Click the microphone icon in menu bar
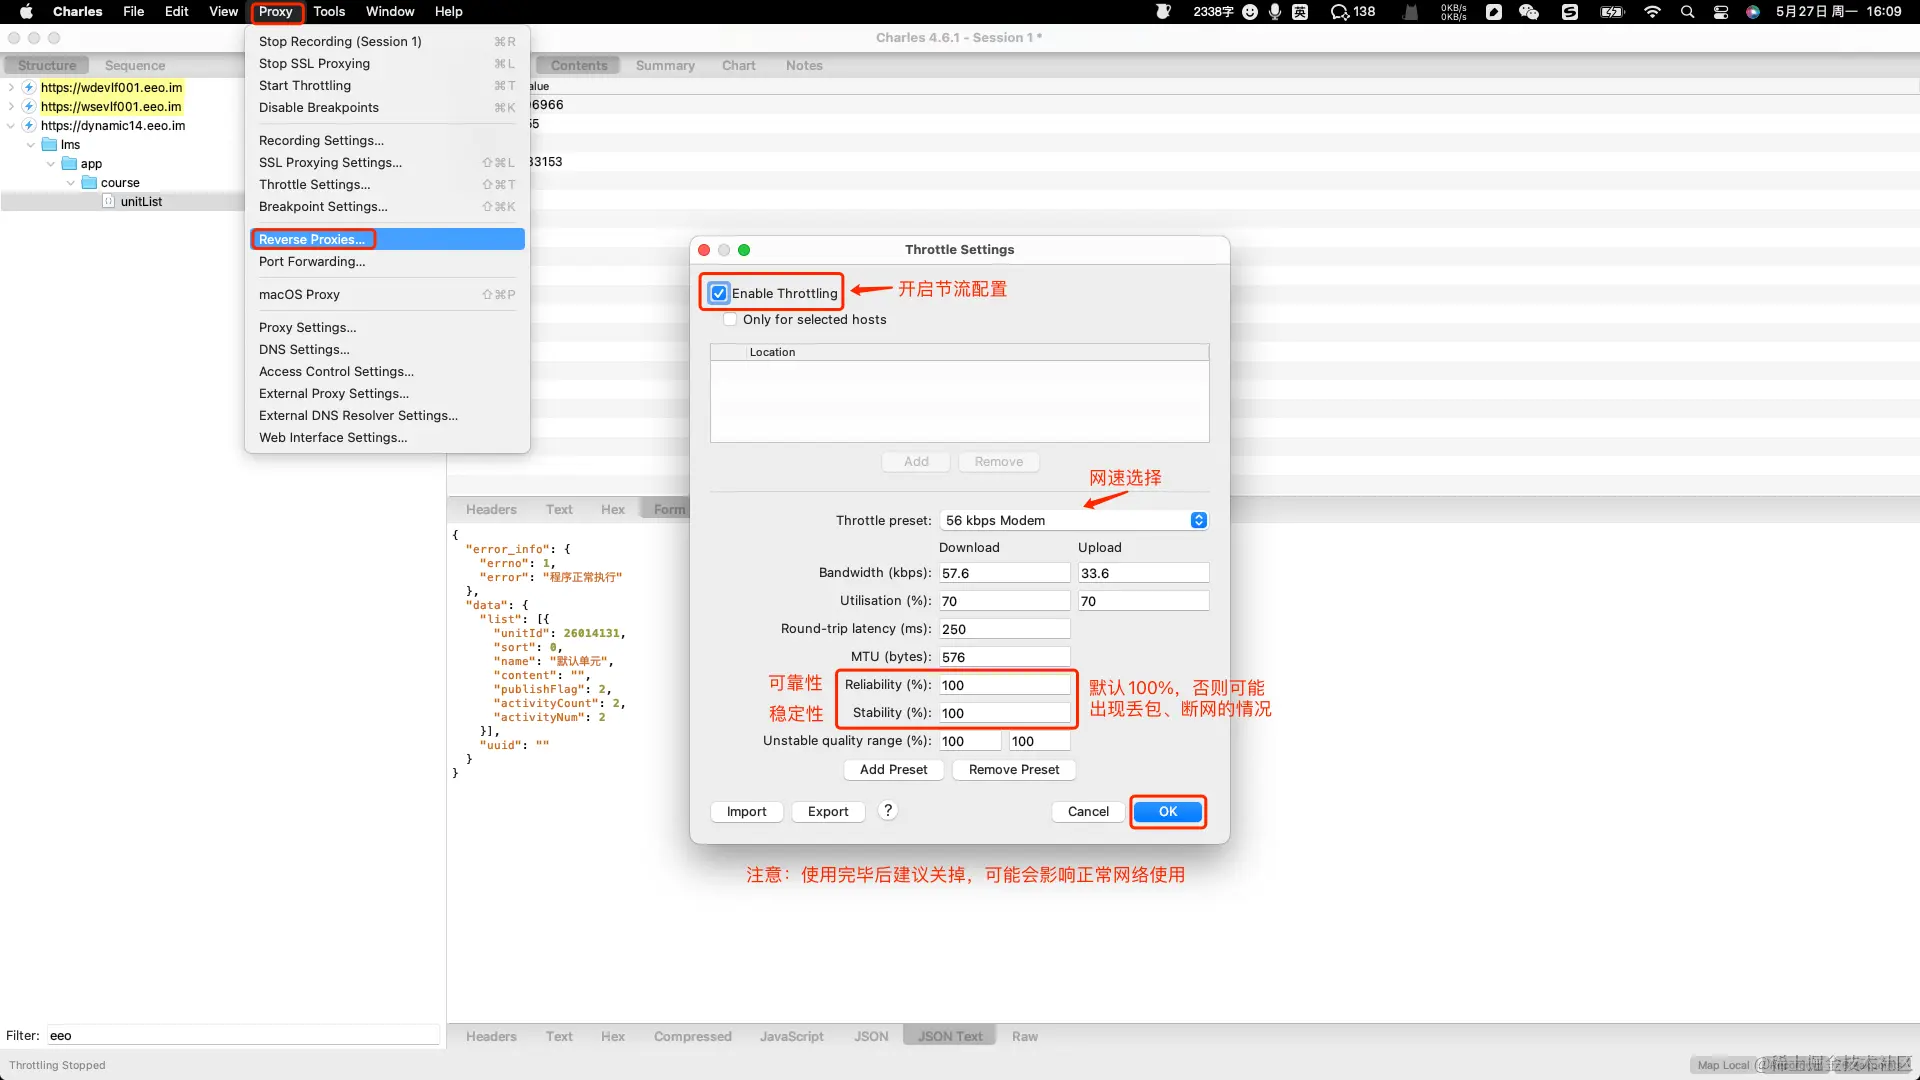Image resolution: width=1920 pixels, height=1080 pixels. click(1275, 12)
